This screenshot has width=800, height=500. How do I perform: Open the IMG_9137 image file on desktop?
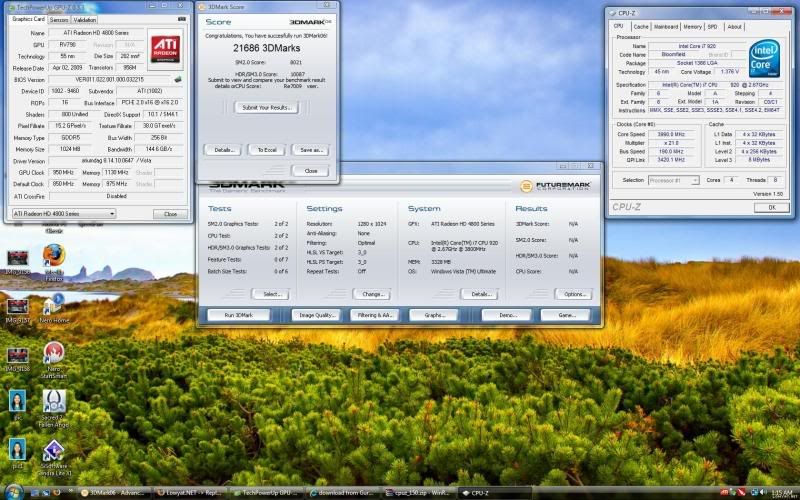pos(17,310)
